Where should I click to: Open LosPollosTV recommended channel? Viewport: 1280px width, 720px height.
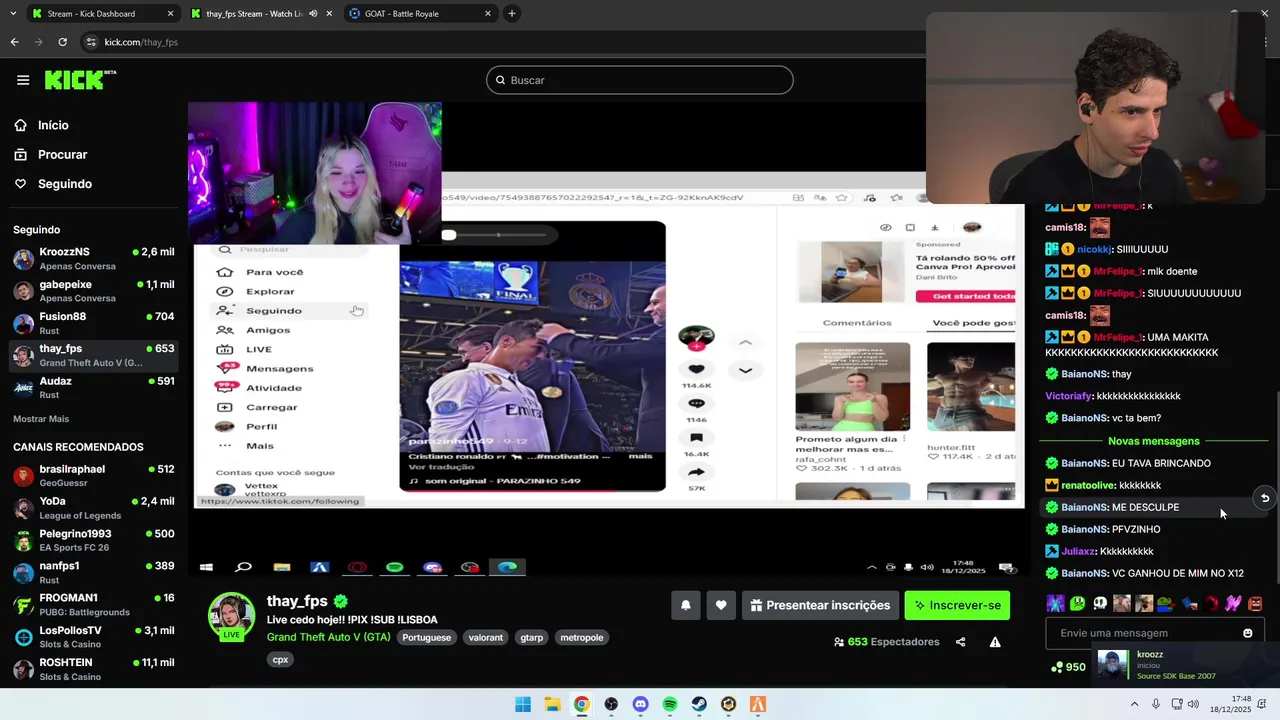click(x=94, y=637)
